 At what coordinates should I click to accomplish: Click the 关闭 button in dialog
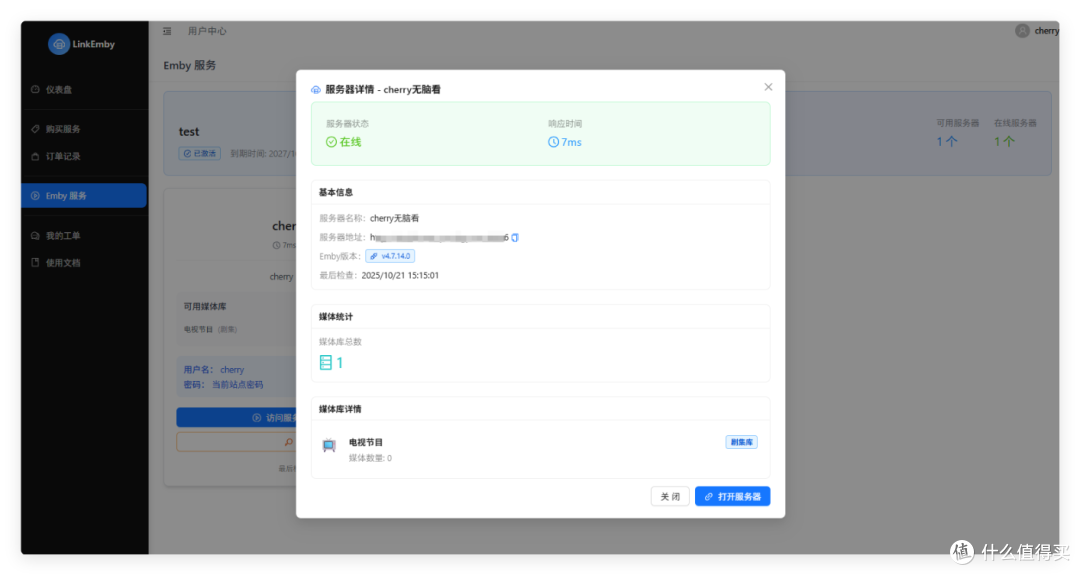tap(670, 496)
